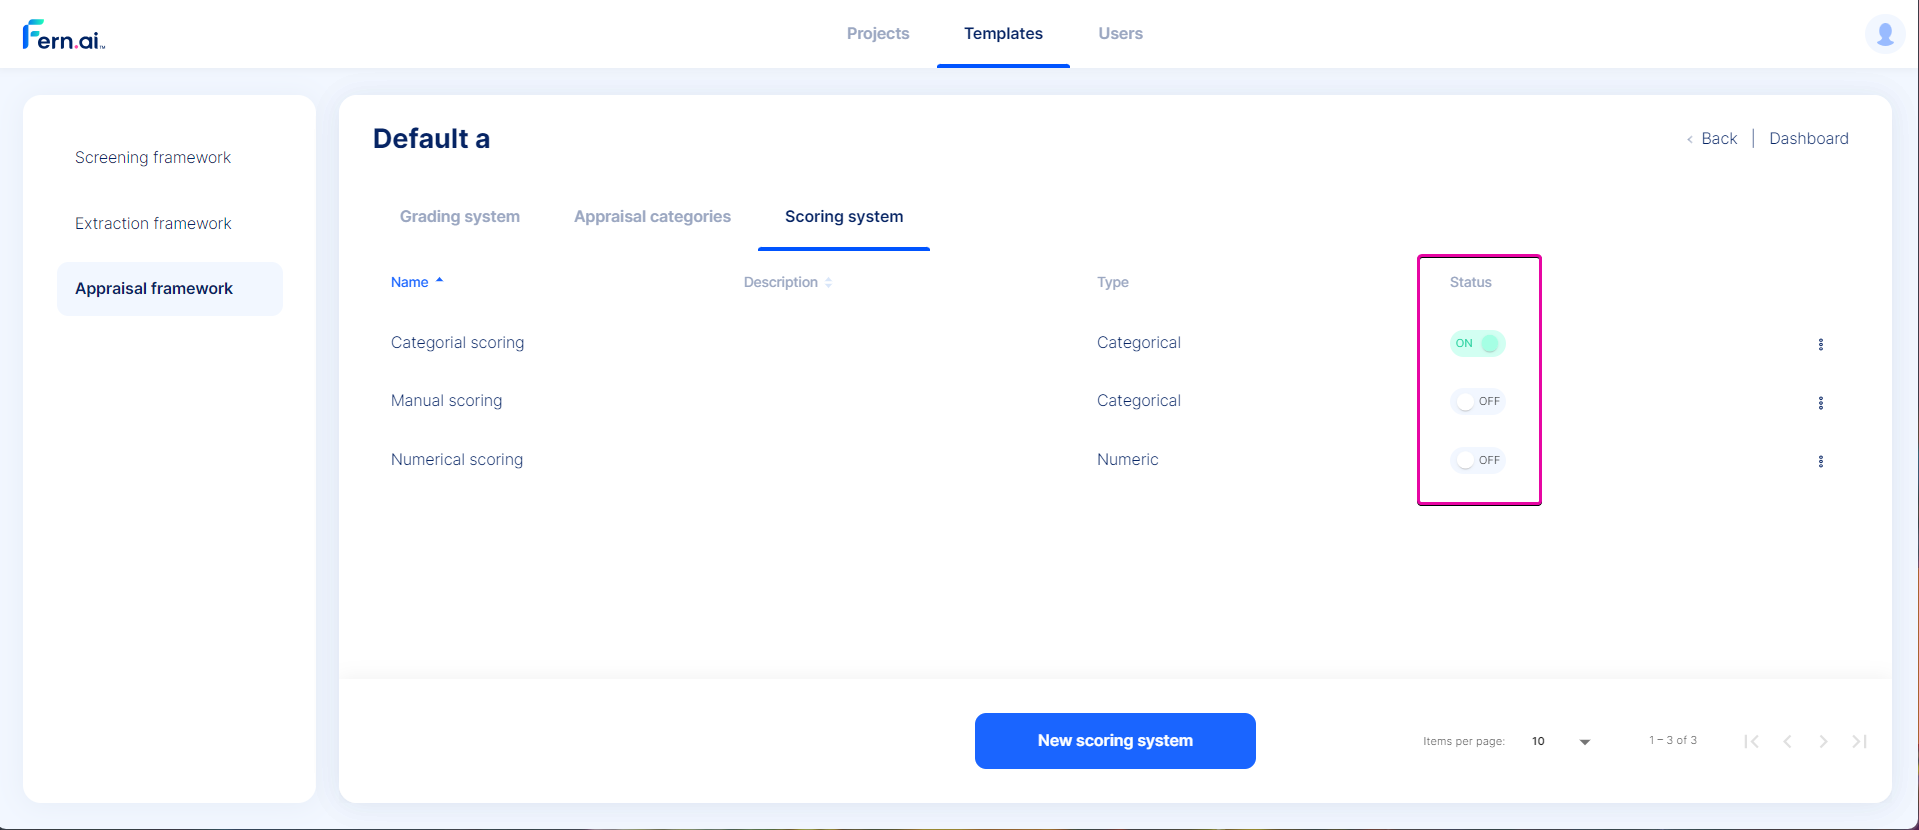This screenshot has height=830, width=1919.
Task: Click the Numerical scoring name cell
Action: coord(457,459)
